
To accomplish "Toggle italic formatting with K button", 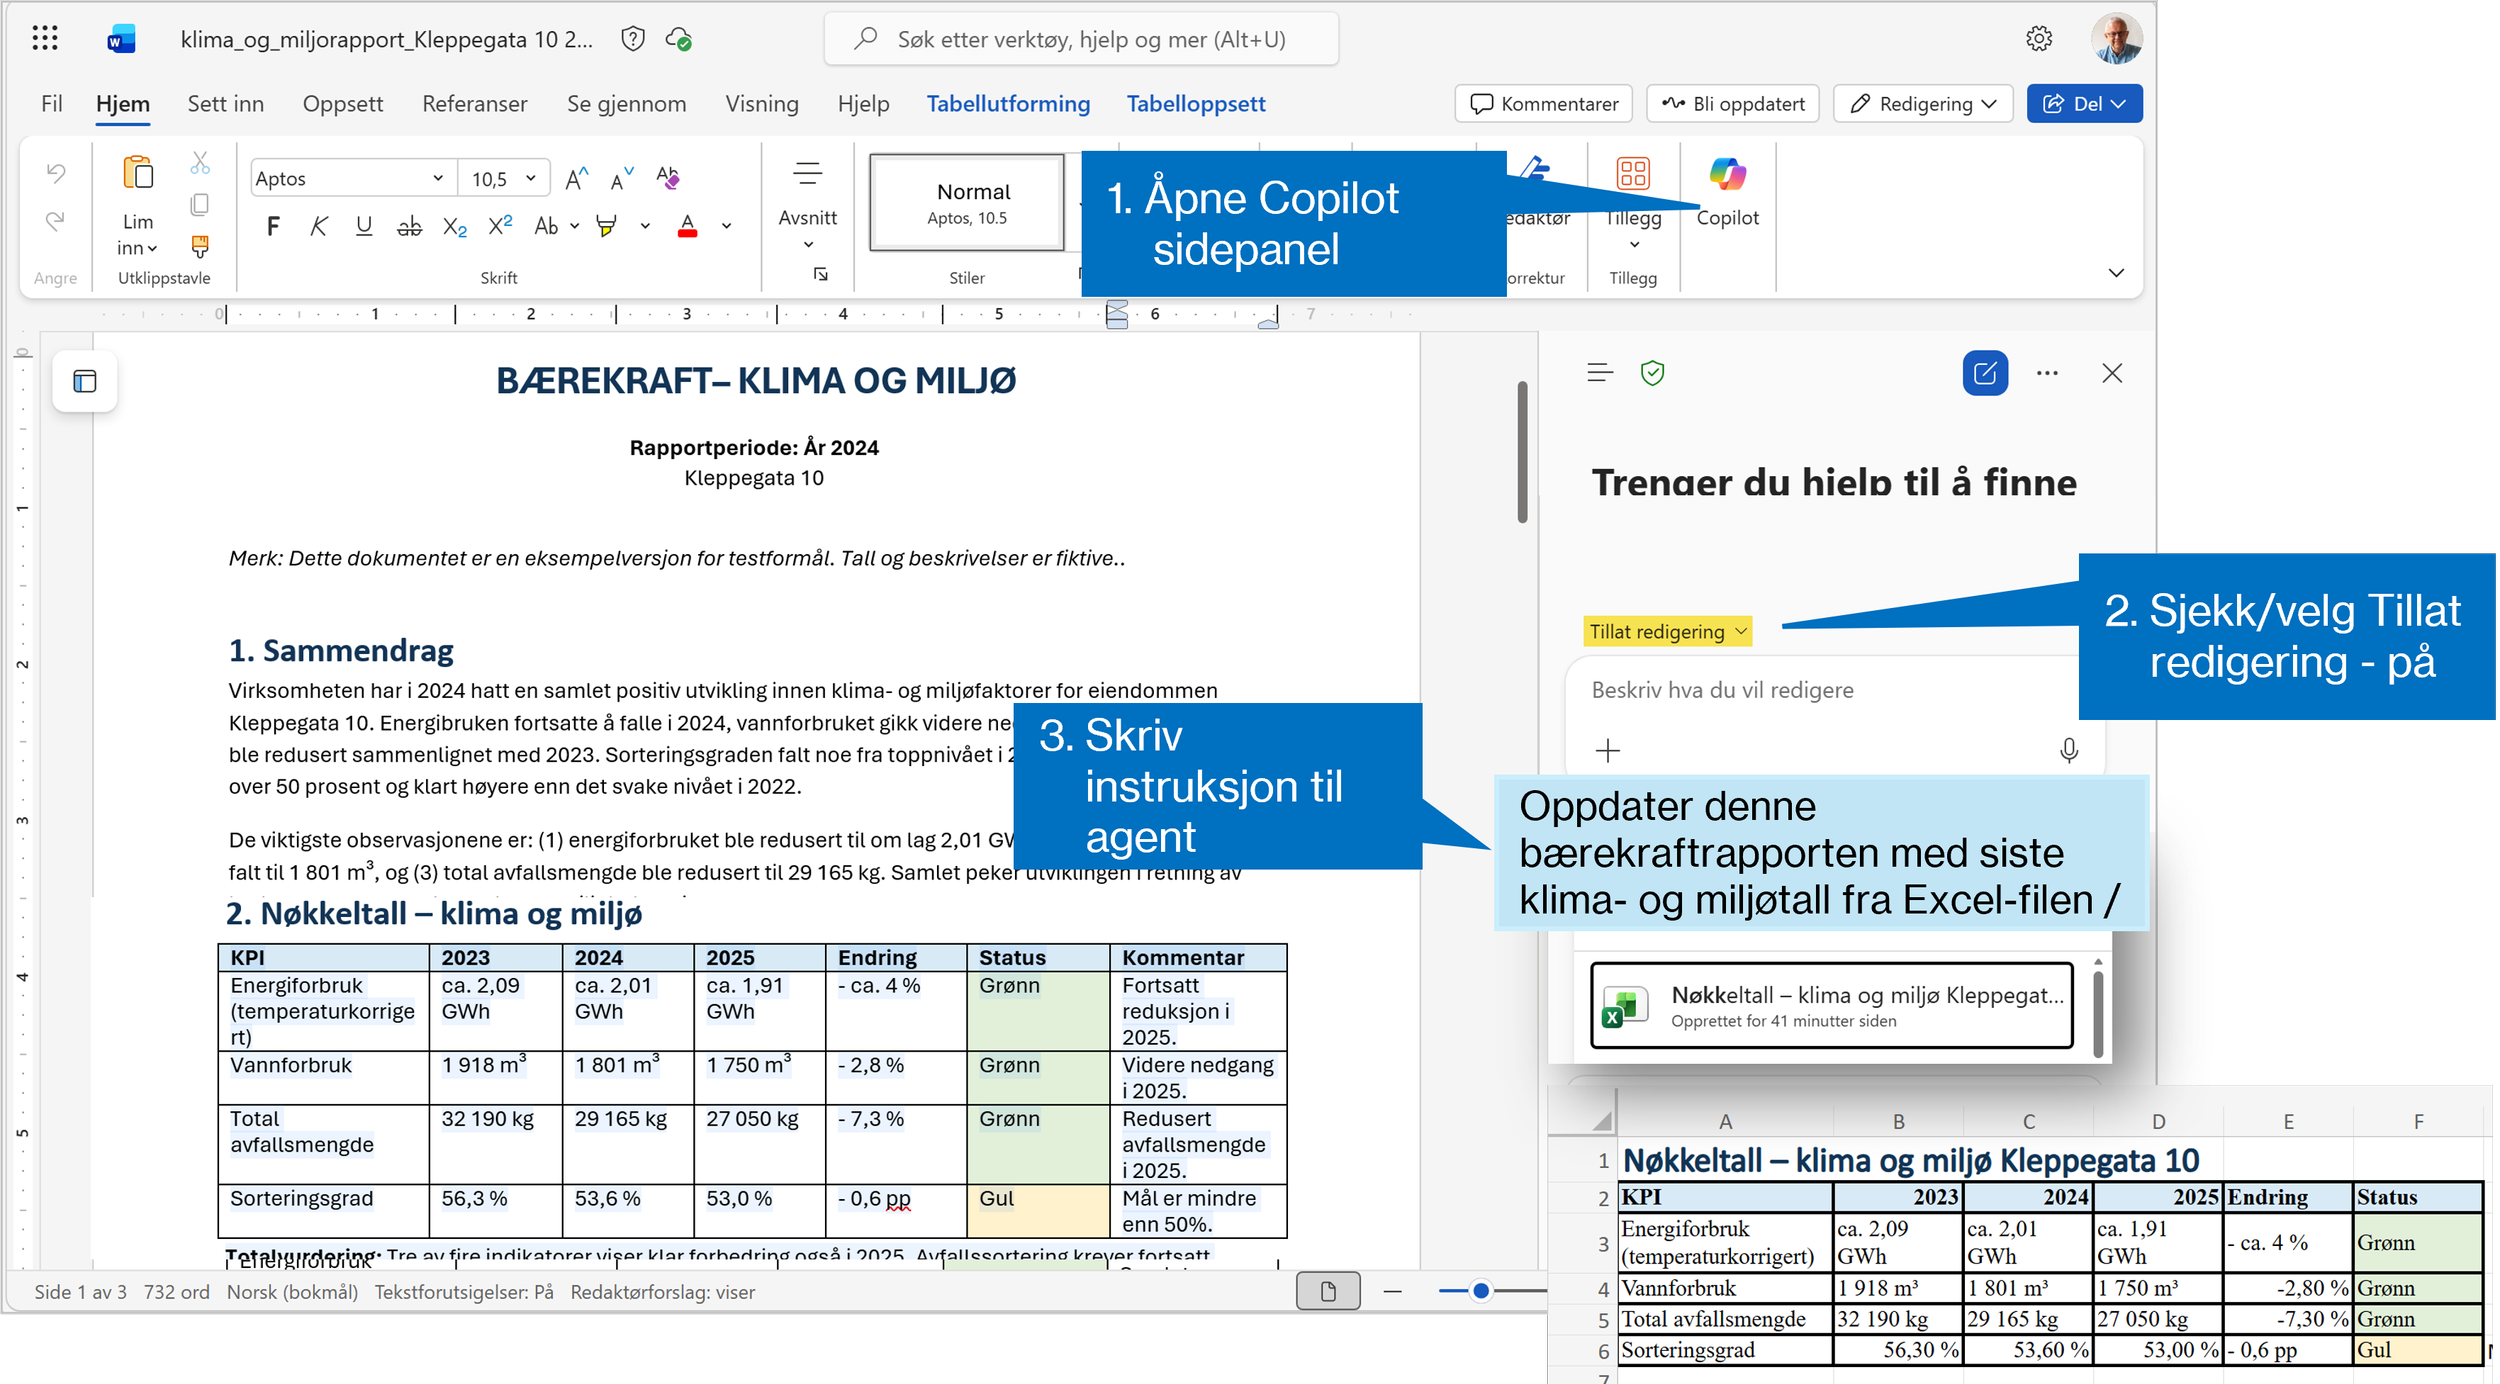I will (x=318, y=226).
